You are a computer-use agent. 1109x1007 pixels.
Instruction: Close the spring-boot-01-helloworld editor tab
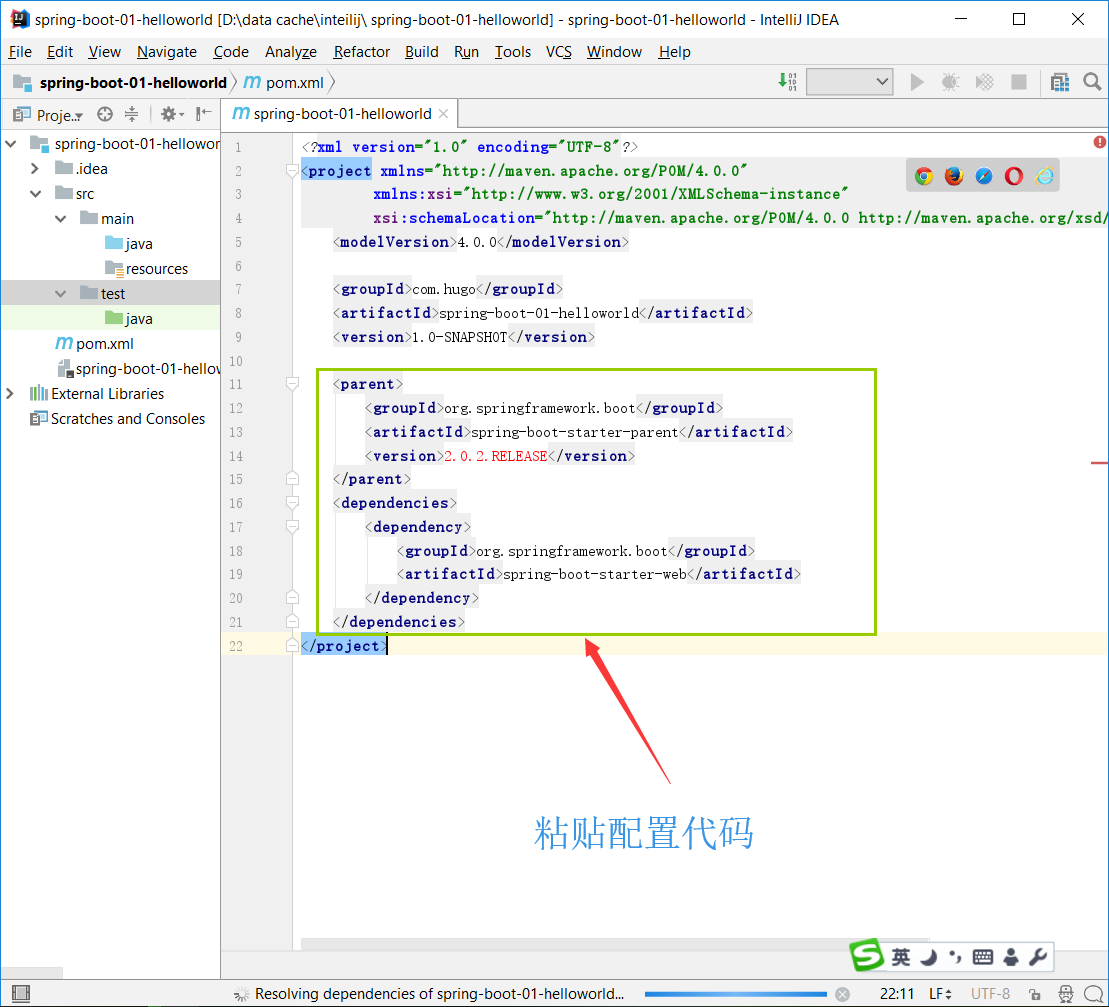coord(444,114)
